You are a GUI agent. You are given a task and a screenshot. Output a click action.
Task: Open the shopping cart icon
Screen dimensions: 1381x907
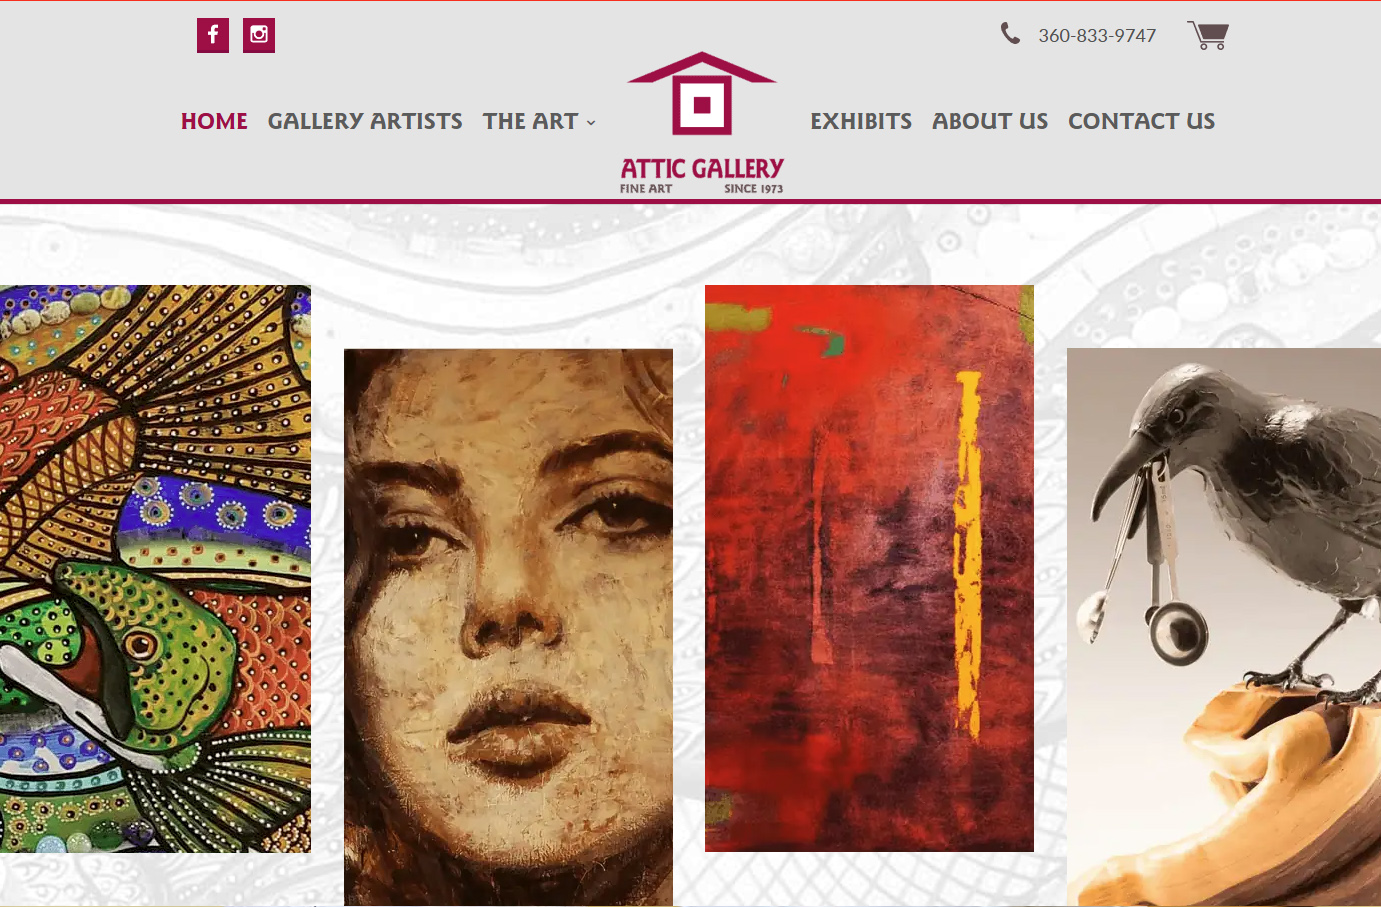(1208, 35)
